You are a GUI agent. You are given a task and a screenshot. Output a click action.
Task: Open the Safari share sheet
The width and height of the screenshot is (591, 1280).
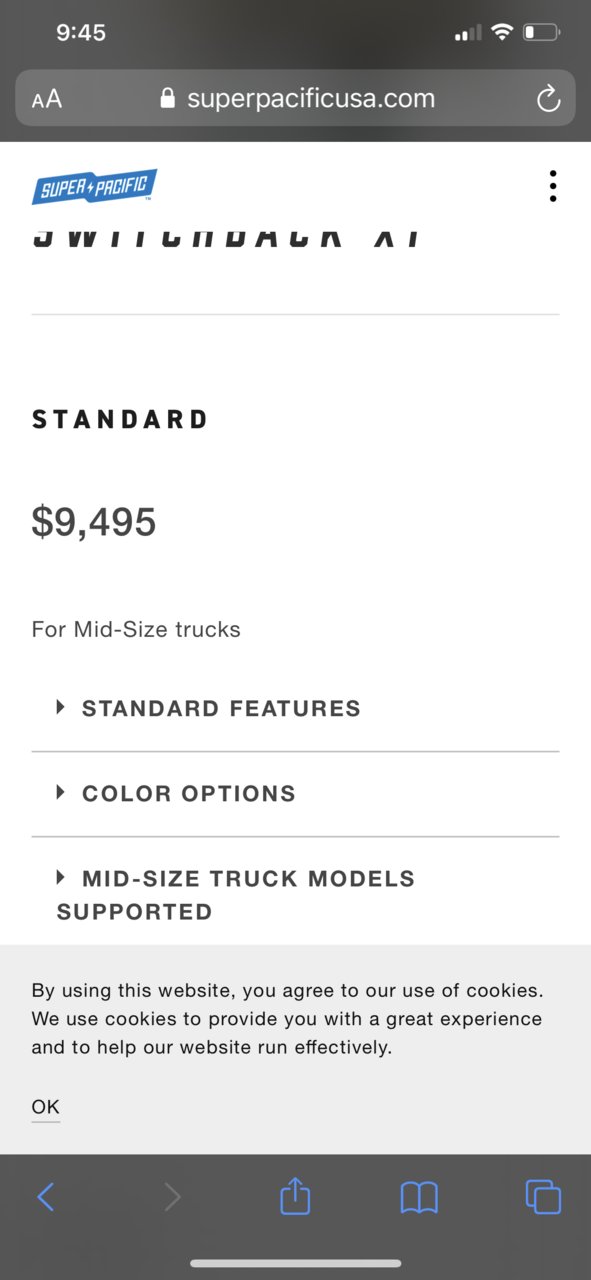pyautogui.click(x=295, y=1195)
